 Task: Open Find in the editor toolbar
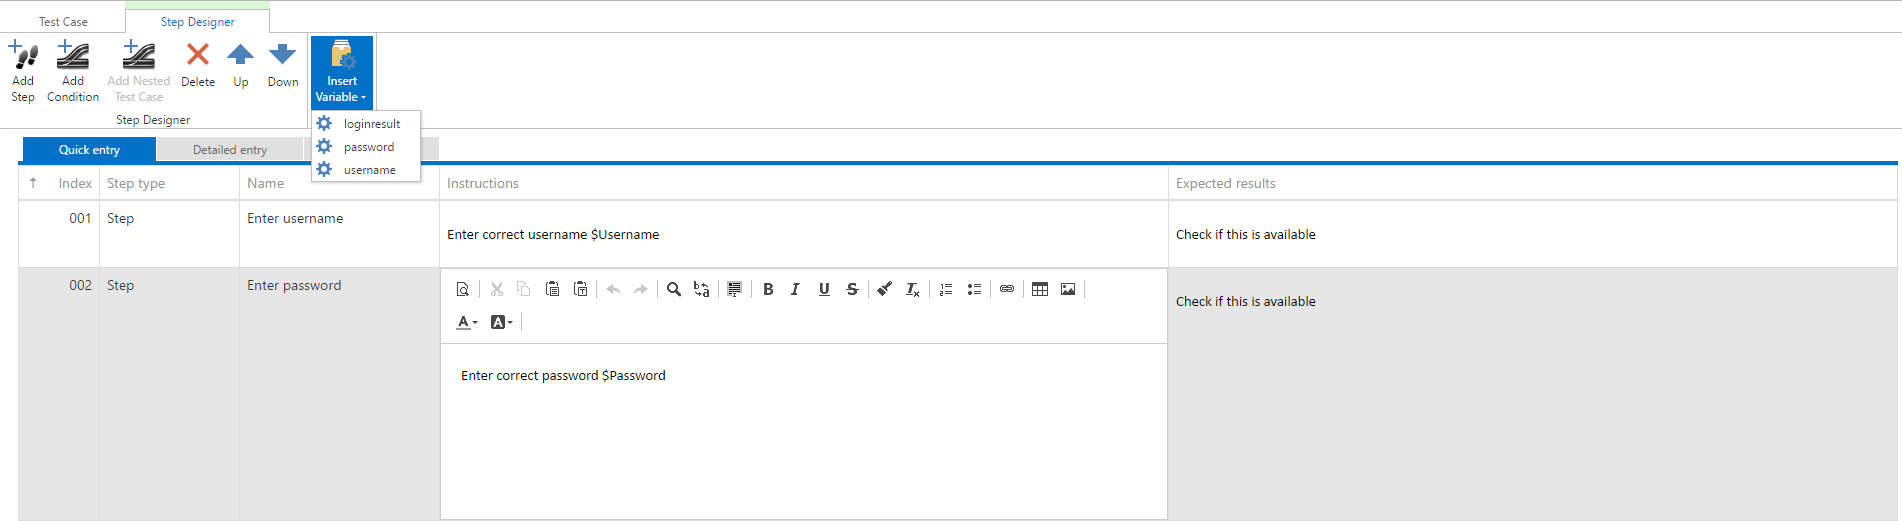(674, 289)
